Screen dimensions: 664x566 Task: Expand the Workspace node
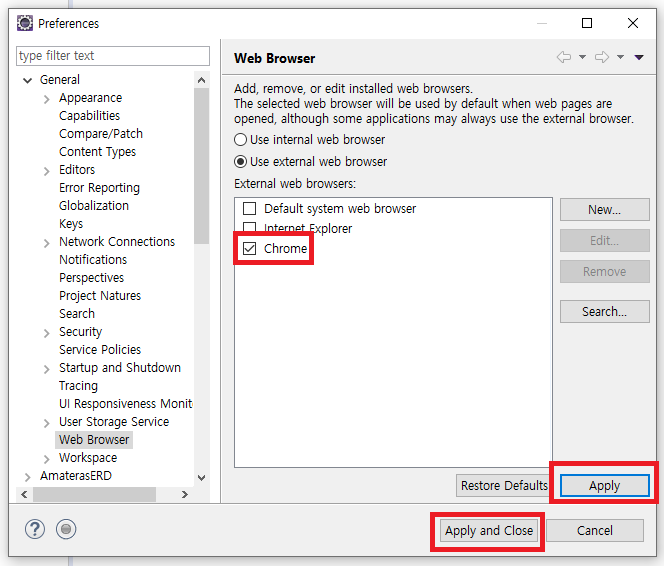point(47,459)
